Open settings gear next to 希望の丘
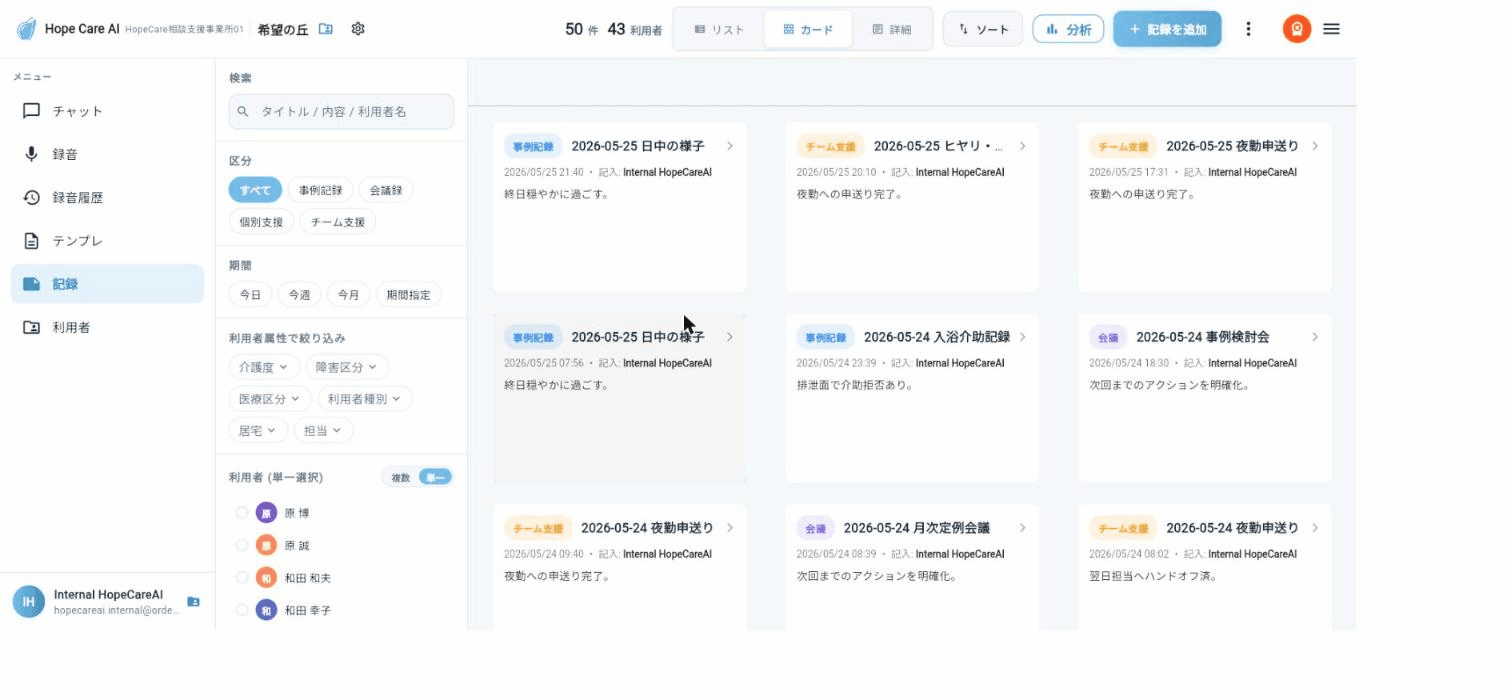 358,29
